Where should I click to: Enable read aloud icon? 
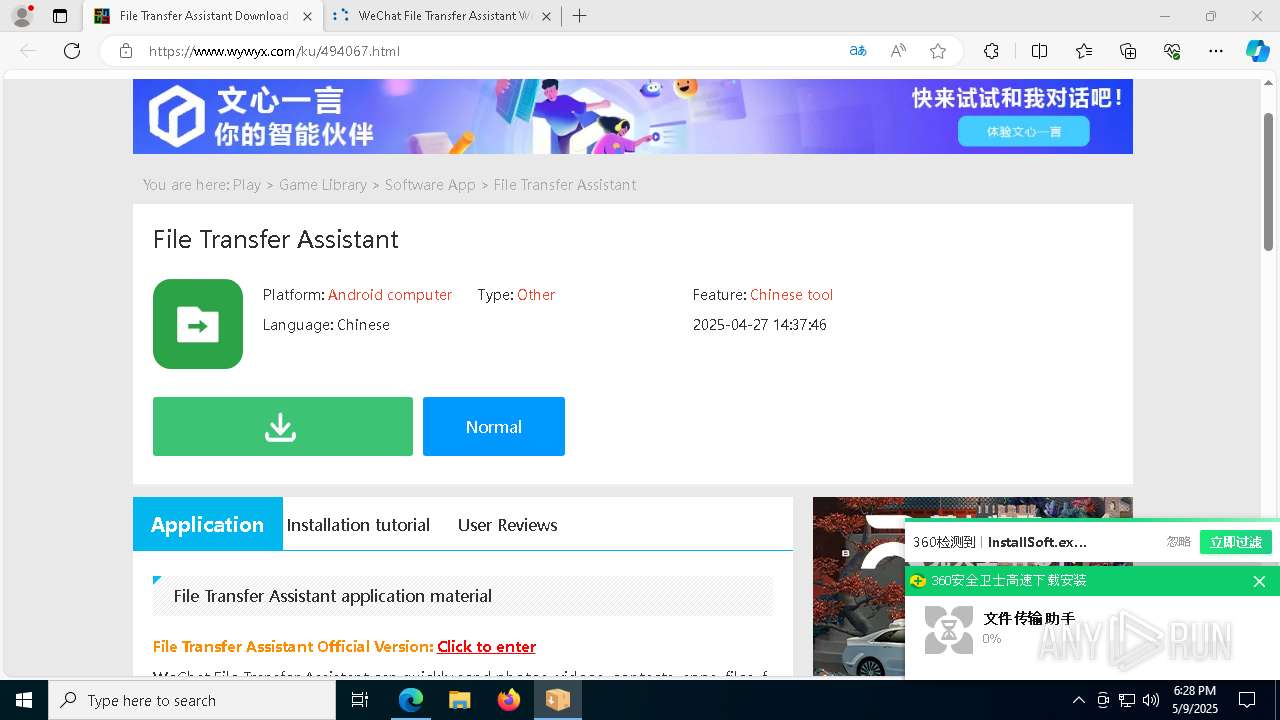point(898,51)
